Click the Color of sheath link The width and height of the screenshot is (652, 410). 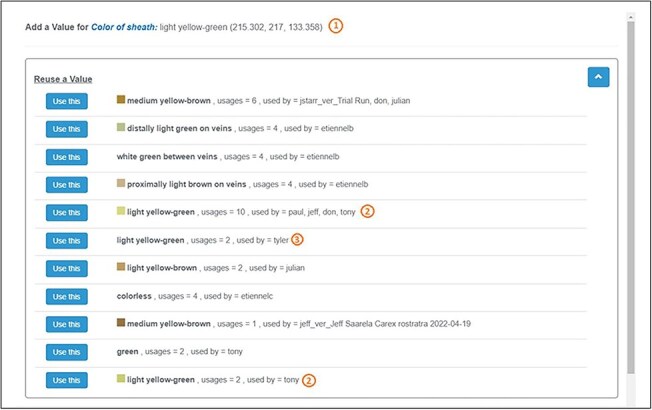tap(124, 27)
